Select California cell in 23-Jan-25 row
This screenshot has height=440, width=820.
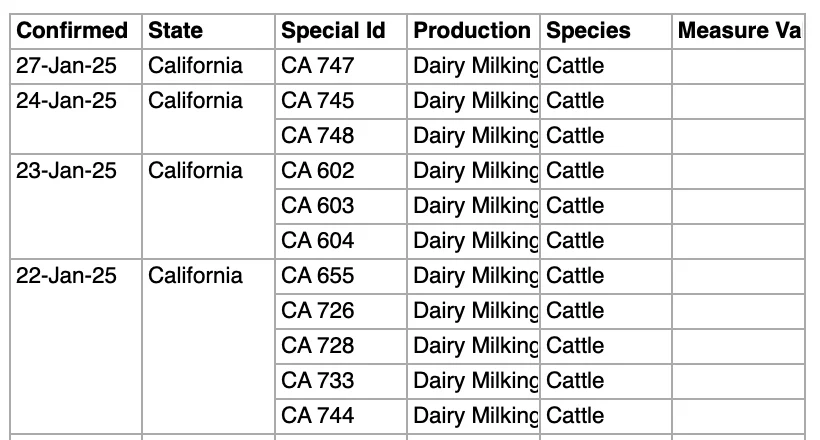208,206
